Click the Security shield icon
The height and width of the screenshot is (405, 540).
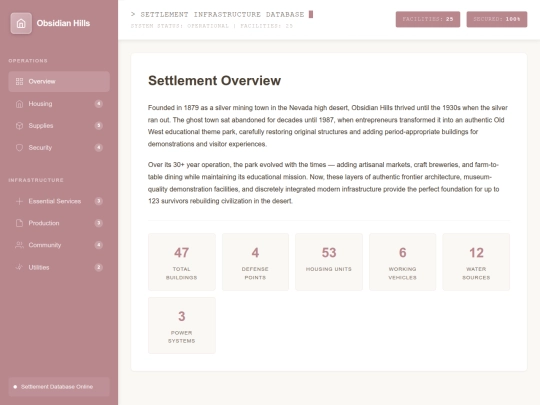point(19,148)
